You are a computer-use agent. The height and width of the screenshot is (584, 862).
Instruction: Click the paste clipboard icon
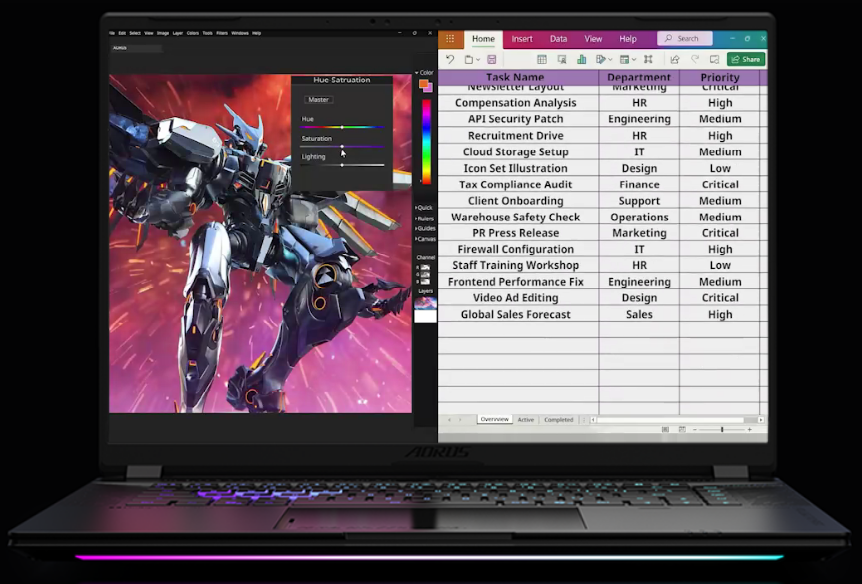point(469,59)
